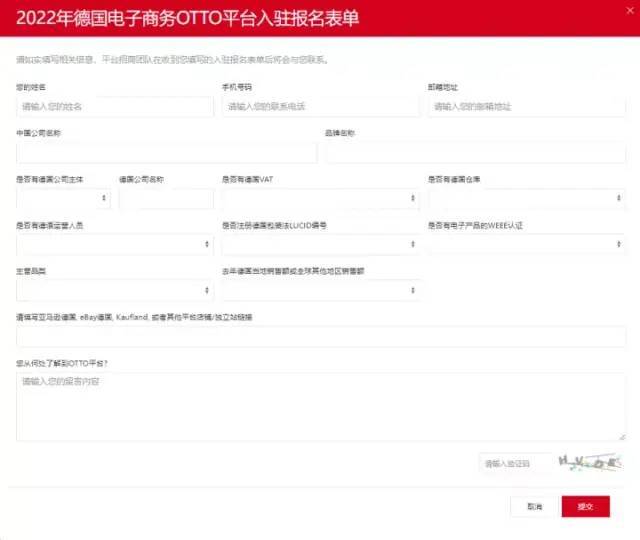The image size is (640, 540).
Task: Click the 您从何处了解到OTTO平台 textarea
Action: (321, 407)
